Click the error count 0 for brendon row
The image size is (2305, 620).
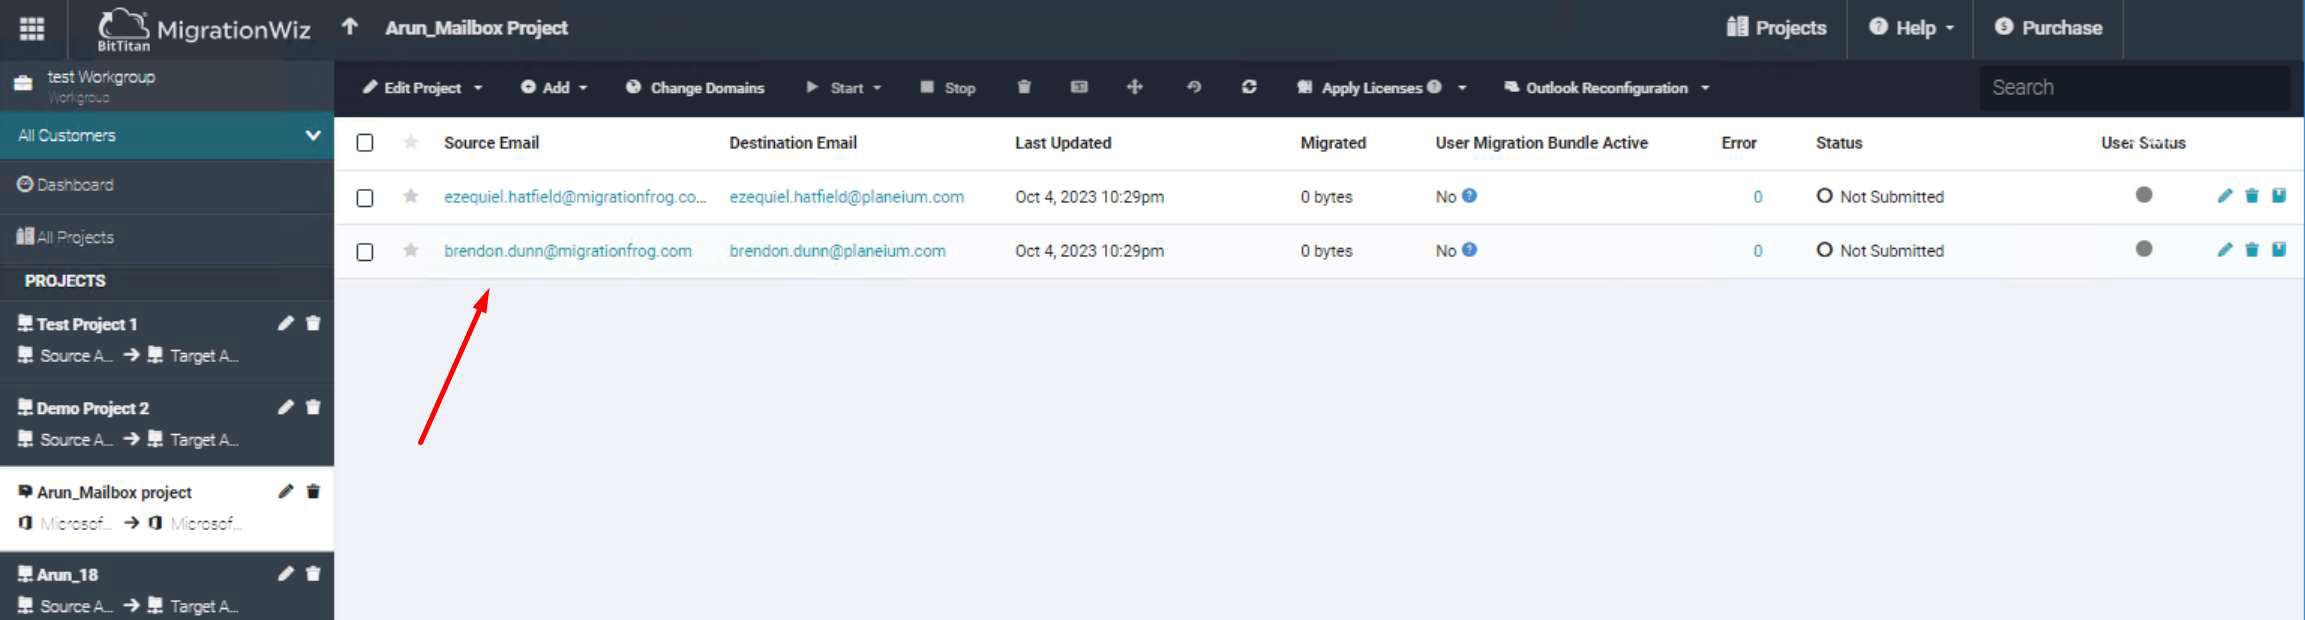coord(1757,251)
